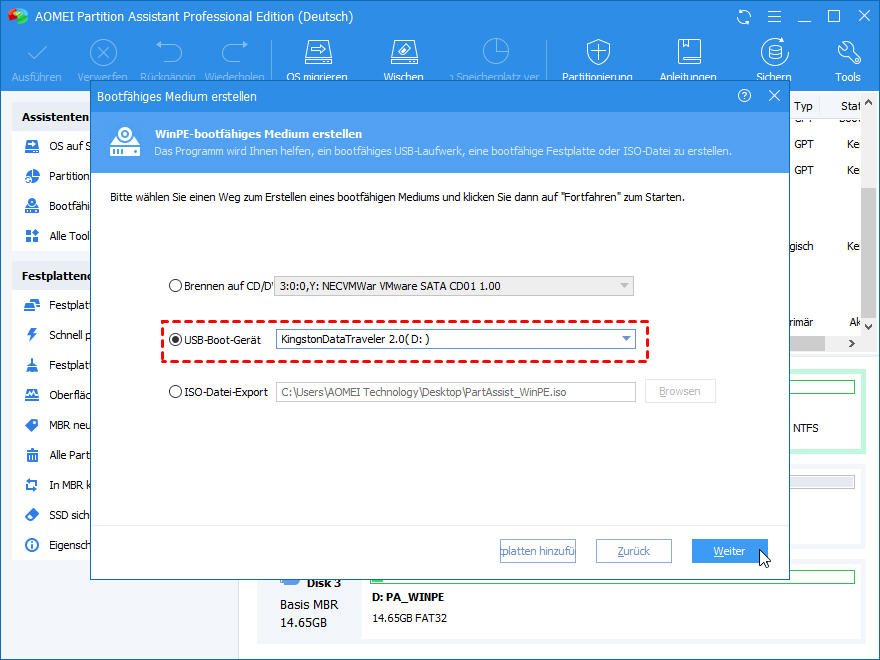Click the Eigenschaften info icon
Screen dimensions: 880x660
pyautogui.click(x=32, y=545)
